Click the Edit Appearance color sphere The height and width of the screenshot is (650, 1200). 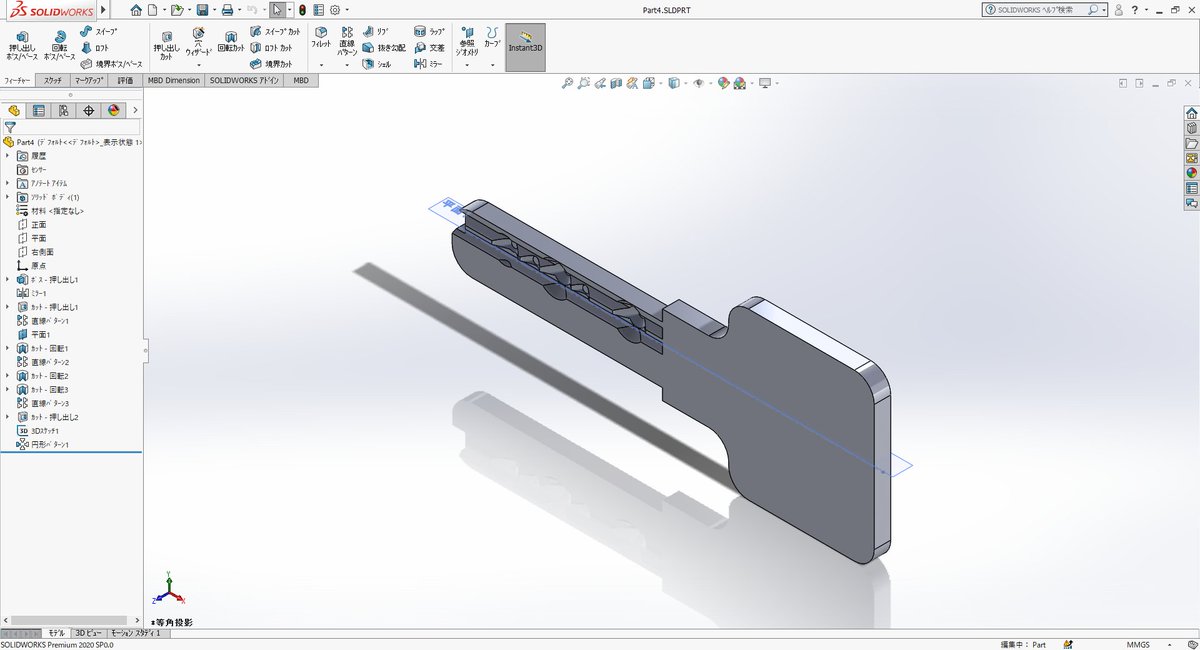(723, 83)
